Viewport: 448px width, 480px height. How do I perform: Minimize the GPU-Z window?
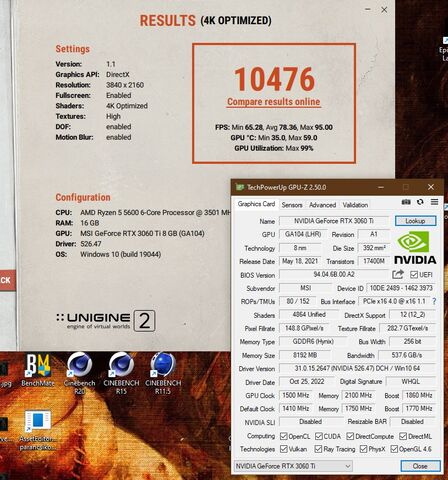[381, 187]
